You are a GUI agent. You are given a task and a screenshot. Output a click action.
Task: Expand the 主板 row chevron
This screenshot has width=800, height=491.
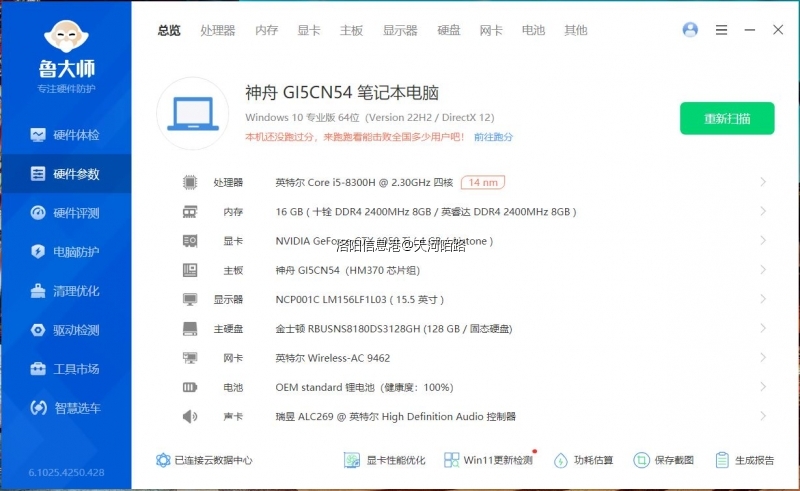click(x=763, y=269)
